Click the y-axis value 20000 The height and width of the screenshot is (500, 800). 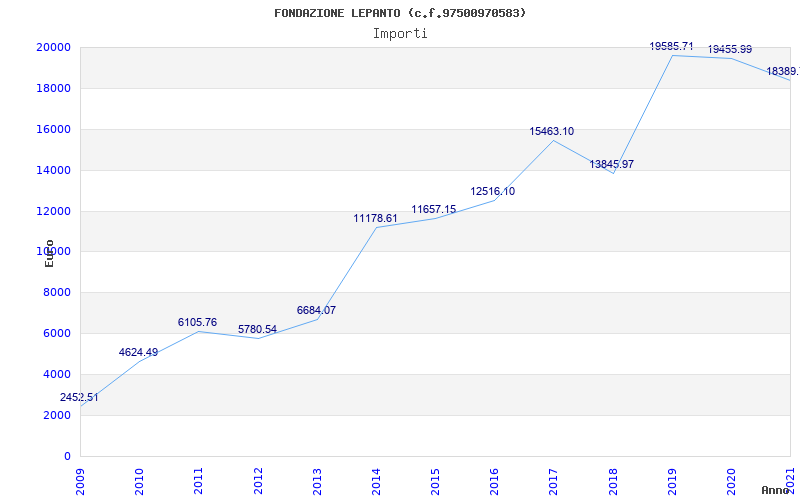point(53,47)
